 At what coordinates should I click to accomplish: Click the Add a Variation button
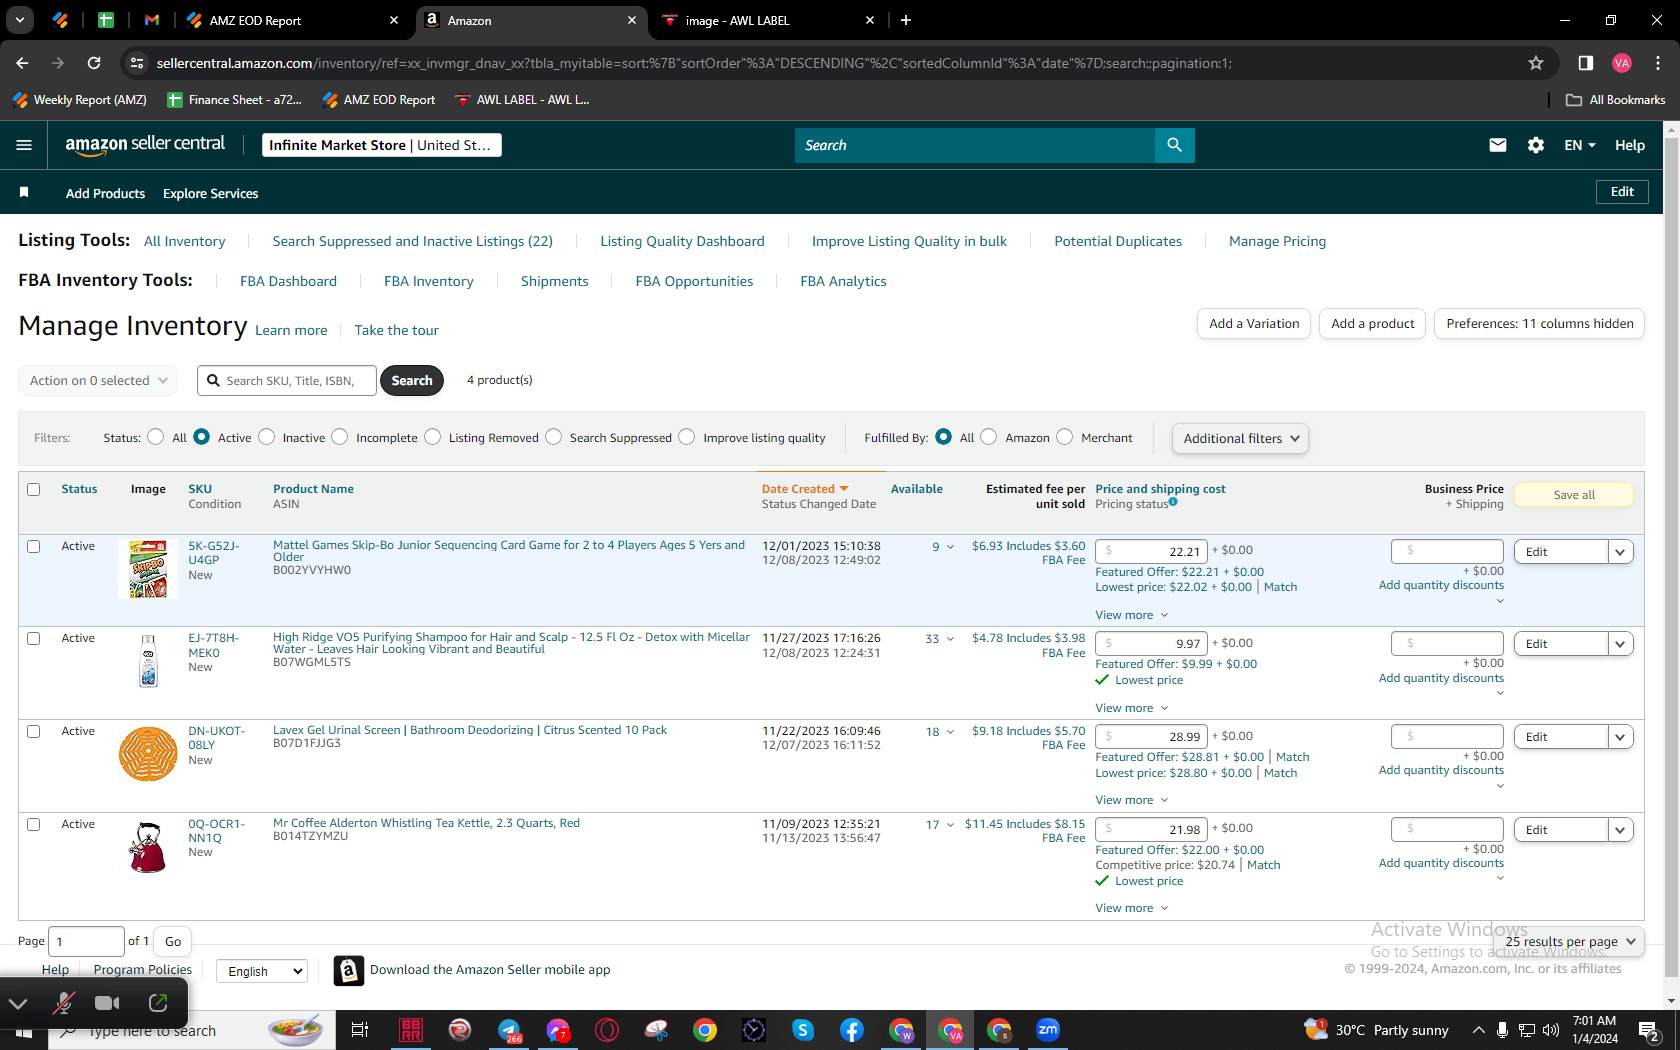click(x=1254, y=324)
